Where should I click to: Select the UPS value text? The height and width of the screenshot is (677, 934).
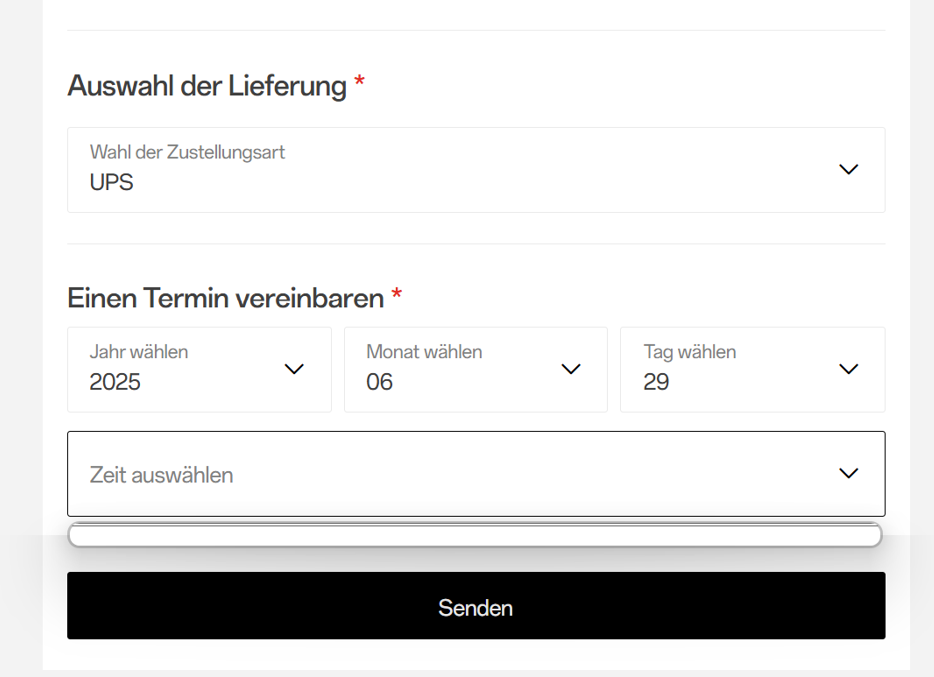point(111,183)
